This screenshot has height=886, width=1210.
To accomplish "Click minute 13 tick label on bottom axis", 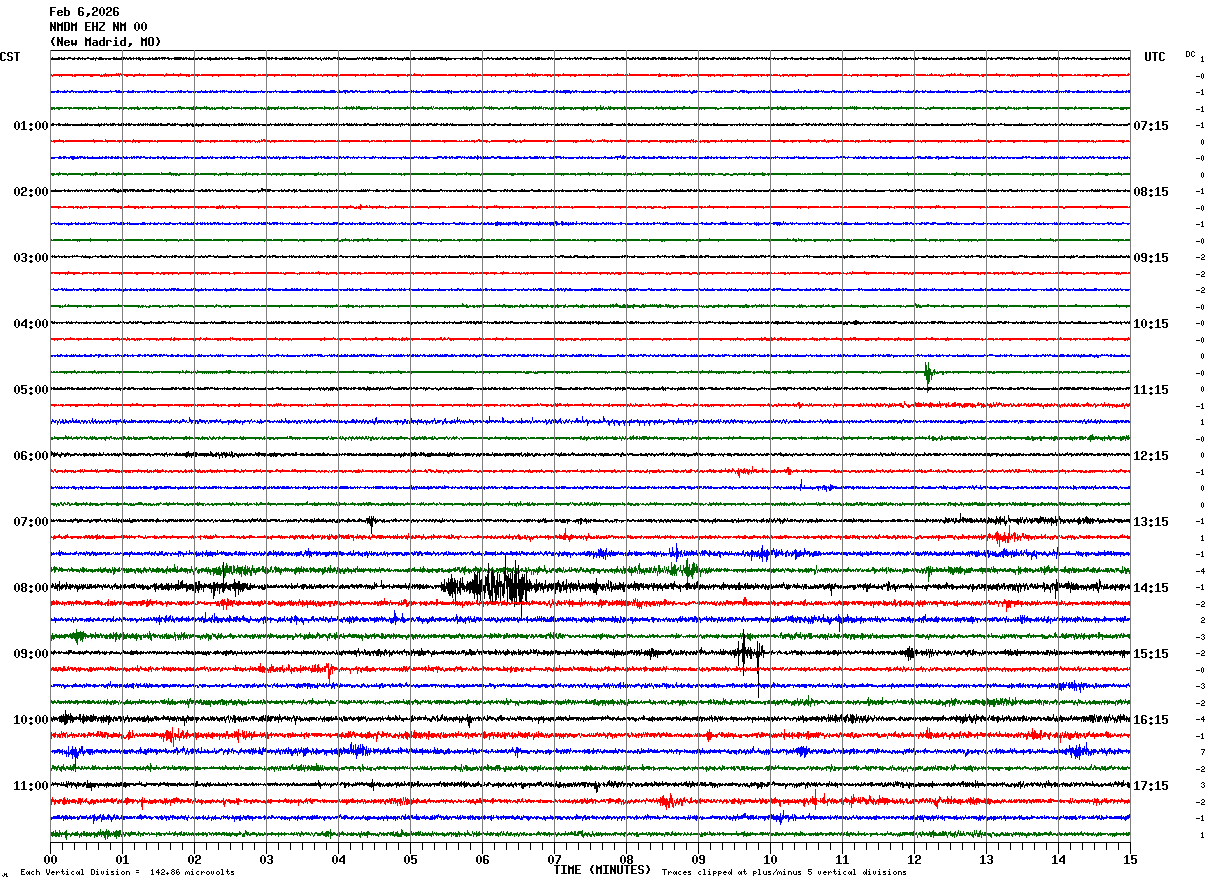I will [x=986, y=859].
